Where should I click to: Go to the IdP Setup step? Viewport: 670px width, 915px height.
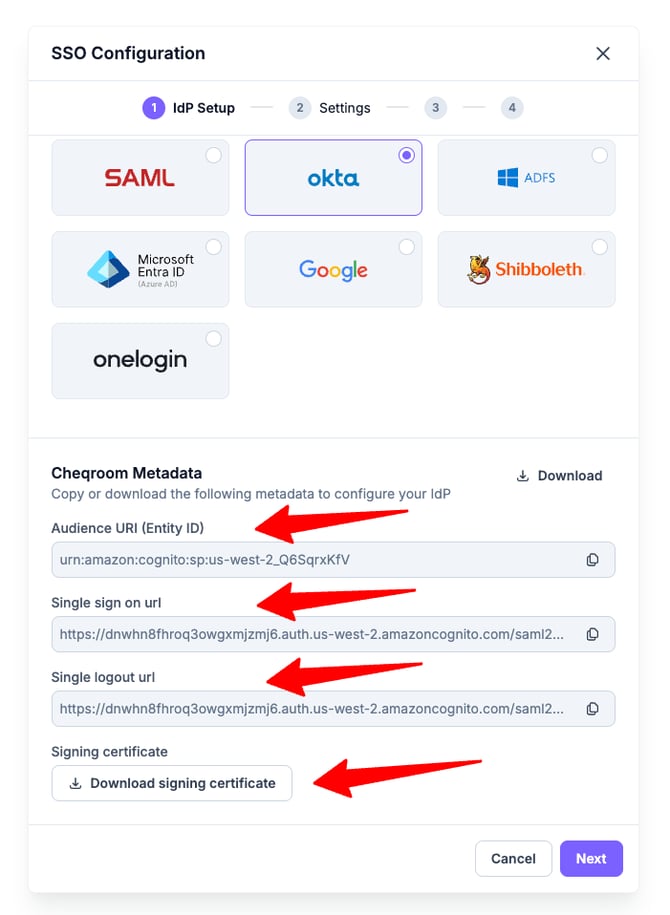pos(189,108)
